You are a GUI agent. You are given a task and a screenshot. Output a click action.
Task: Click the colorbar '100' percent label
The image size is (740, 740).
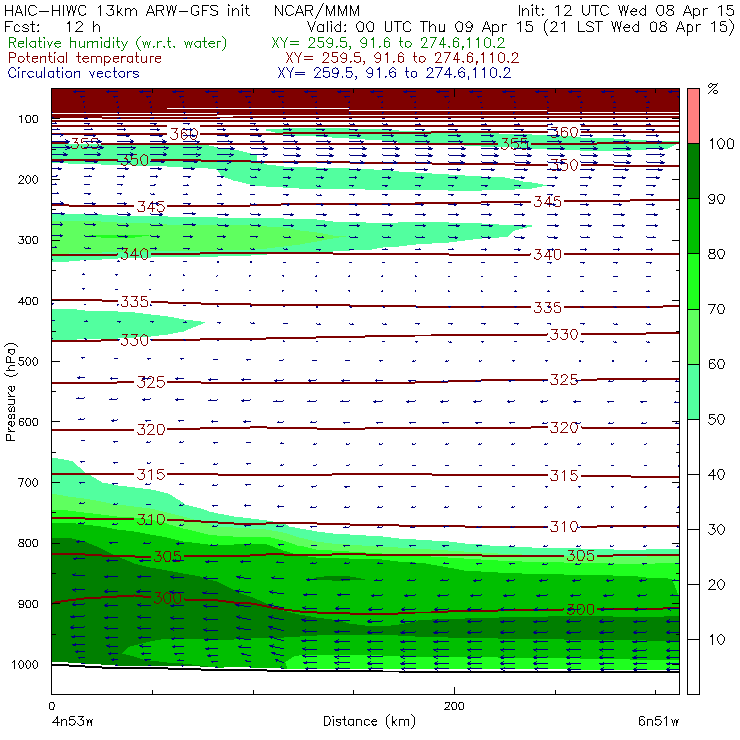click(x=721, y=144)
